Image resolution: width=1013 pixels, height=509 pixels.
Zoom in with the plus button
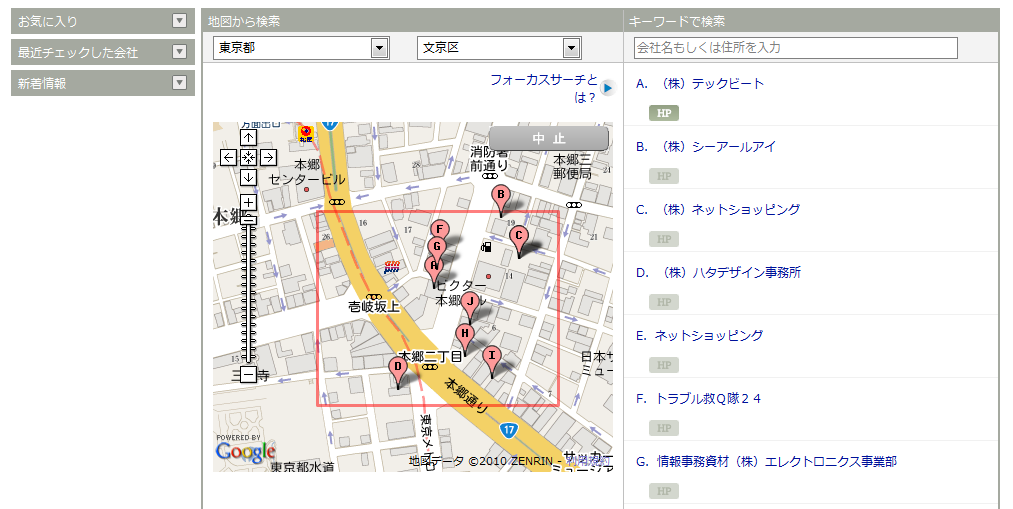tap(248, 202)
